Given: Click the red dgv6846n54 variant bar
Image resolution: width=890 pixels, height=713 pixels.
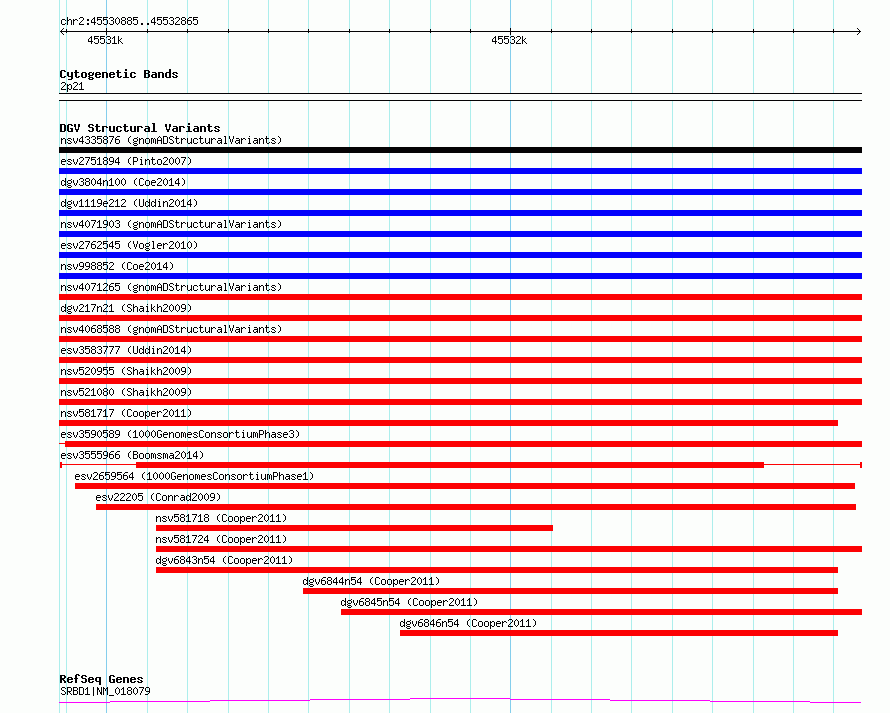Looking at the screenshot, I should click(x=619, y=633).
